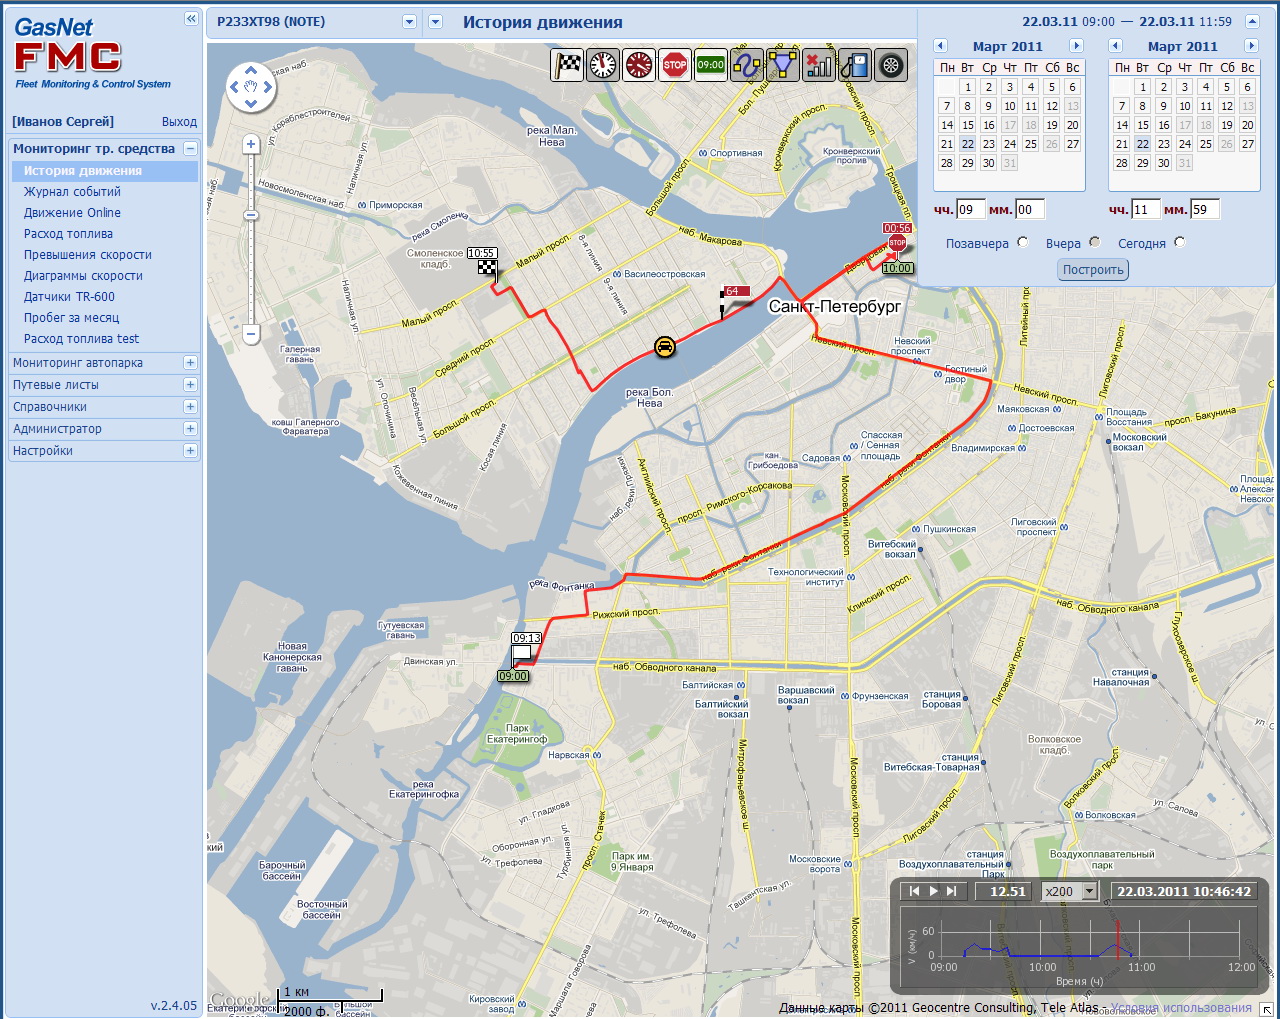1280x1019 pixels.
Task: Select the Вчера radio button
Action: pyautogui.click(x=1094, y=242)
